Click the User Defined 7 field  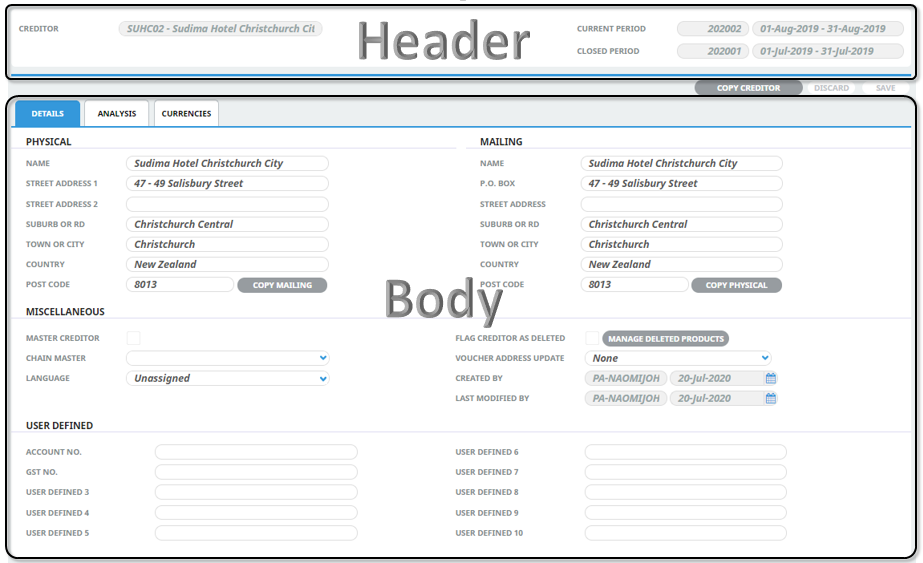click(686, 472)
